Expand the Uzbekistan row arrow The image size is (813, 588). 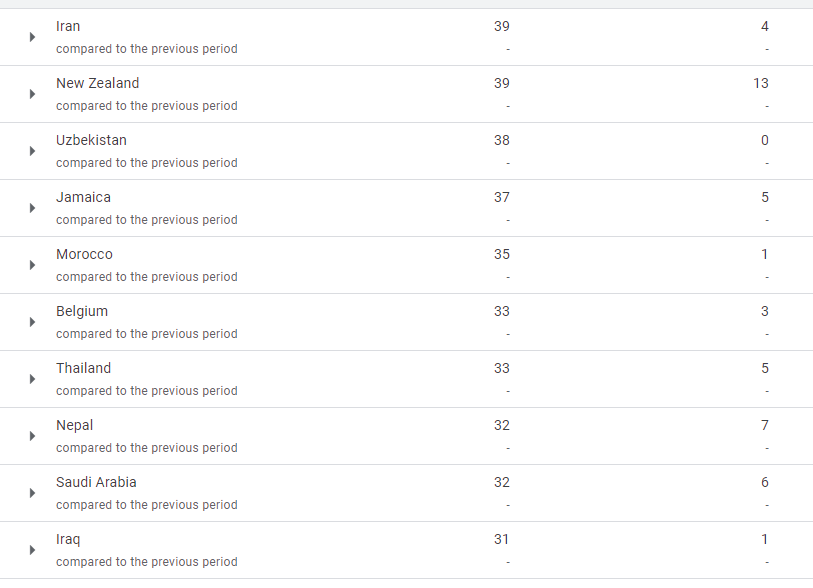33,151
